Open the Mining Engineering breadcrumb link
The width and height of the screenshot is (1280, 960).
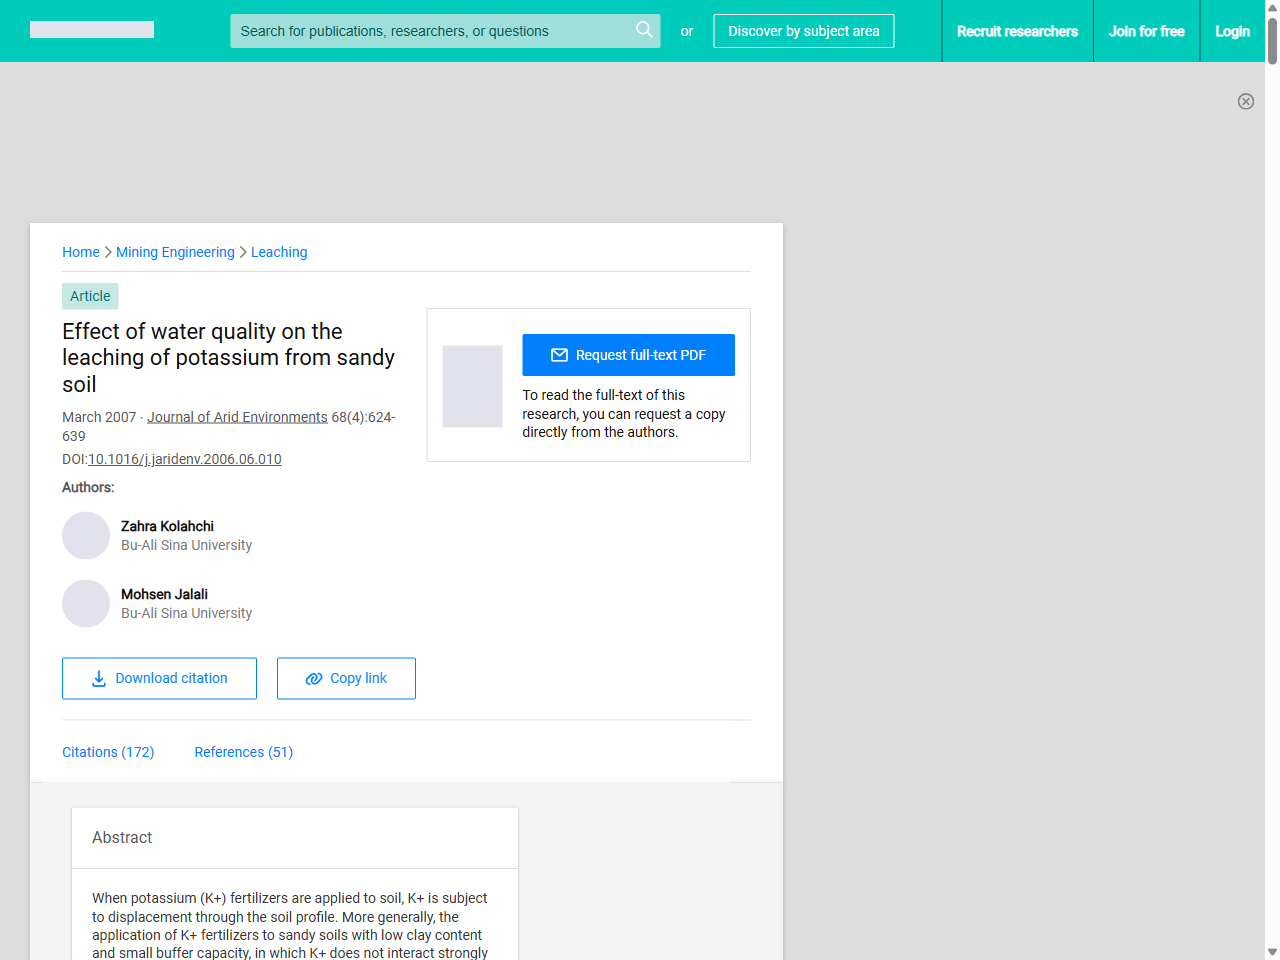click(x=175, y=252)
